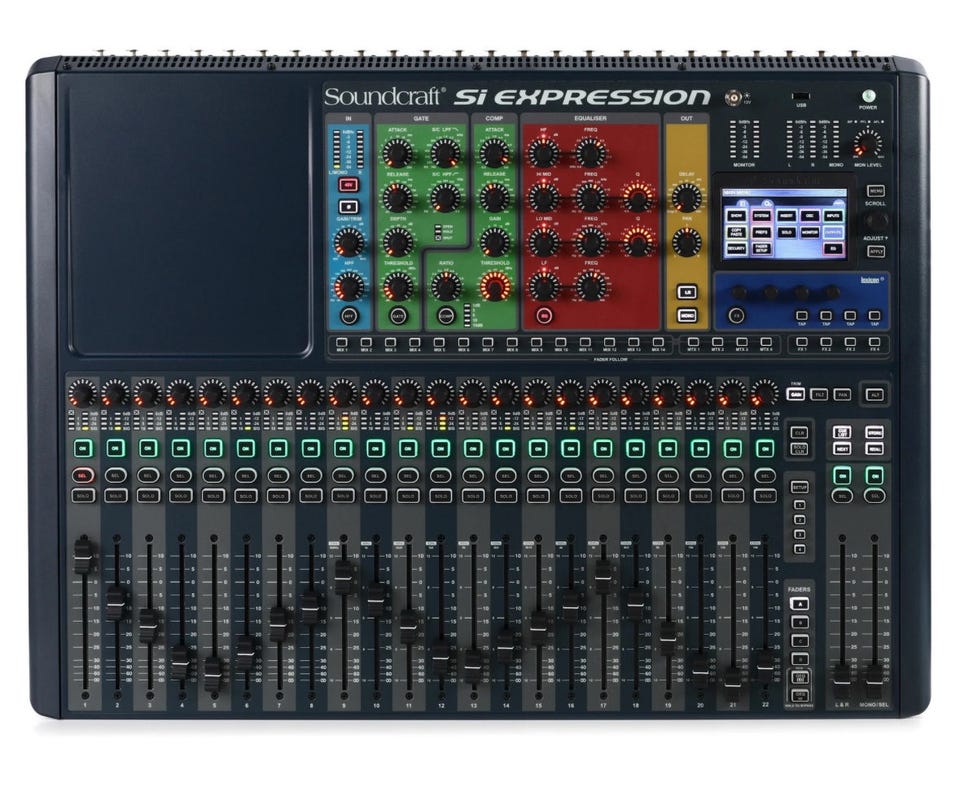
Task: Toggle the ON button for channel 1
Action: point(83,448)
